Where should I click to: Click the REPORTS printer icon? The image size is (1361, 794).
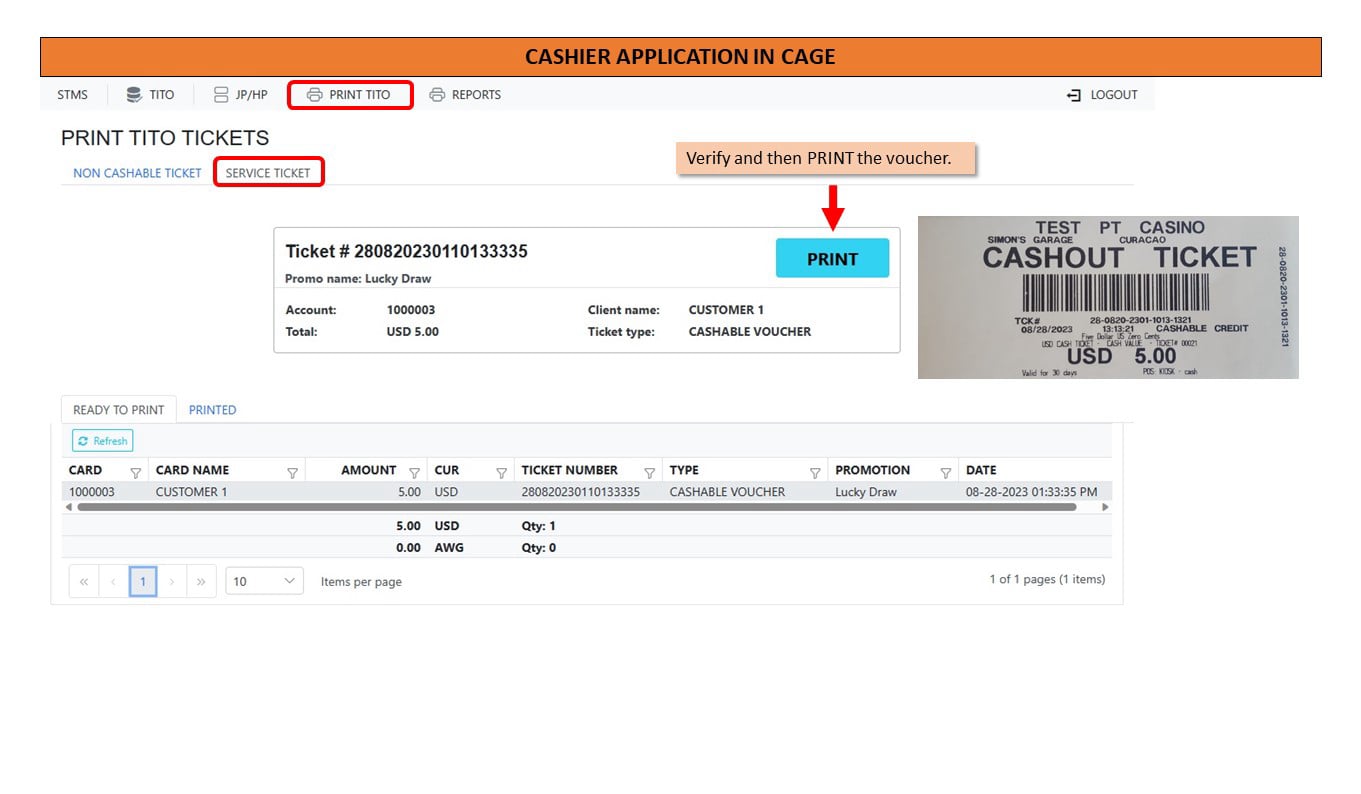[437, 95]
